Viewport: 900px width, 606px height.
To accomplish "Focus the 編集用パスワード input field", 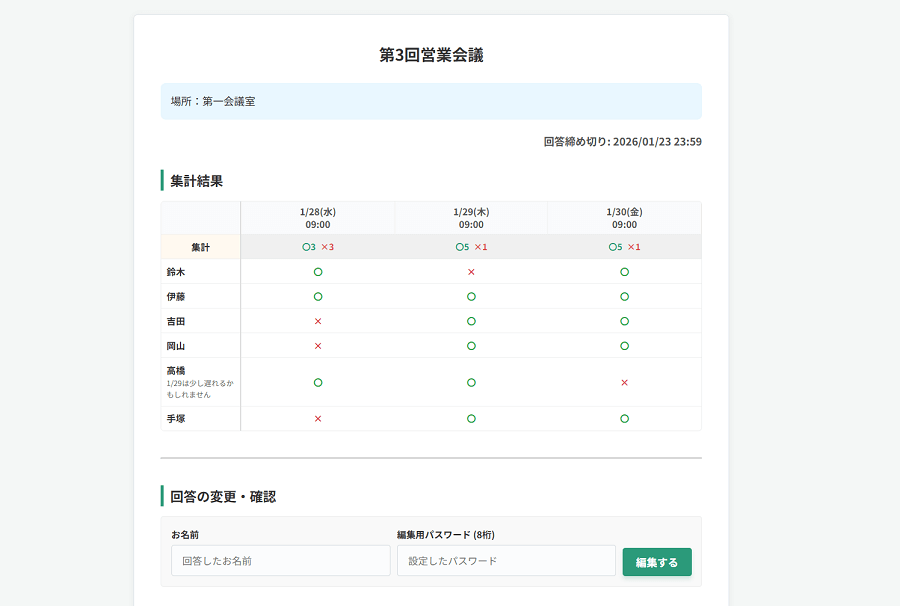I will (x=506, y=561).
